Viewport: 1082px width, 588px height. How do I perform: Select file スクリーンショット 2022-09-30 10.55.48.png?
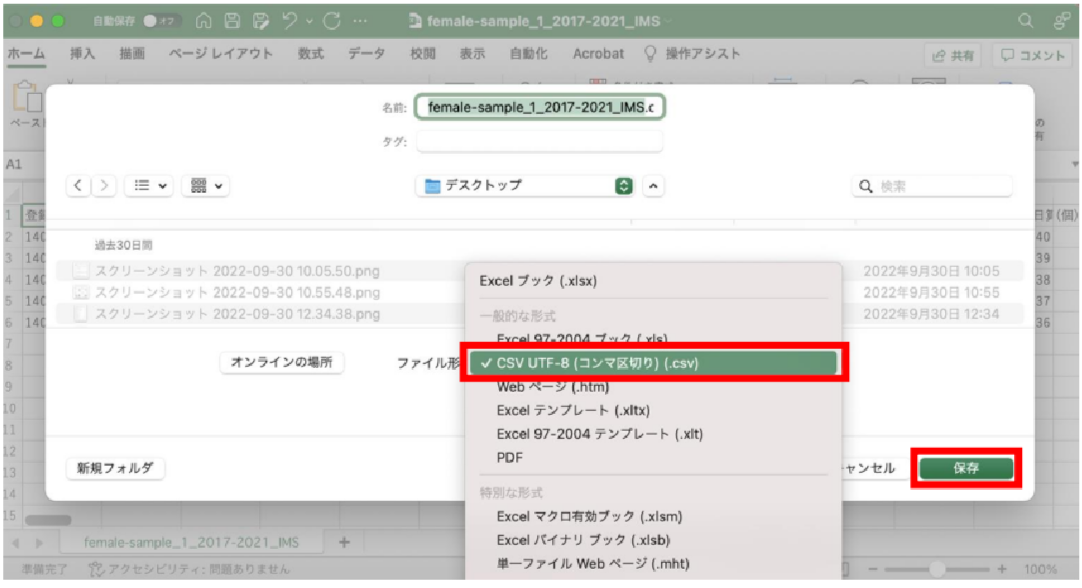(237, 293)
